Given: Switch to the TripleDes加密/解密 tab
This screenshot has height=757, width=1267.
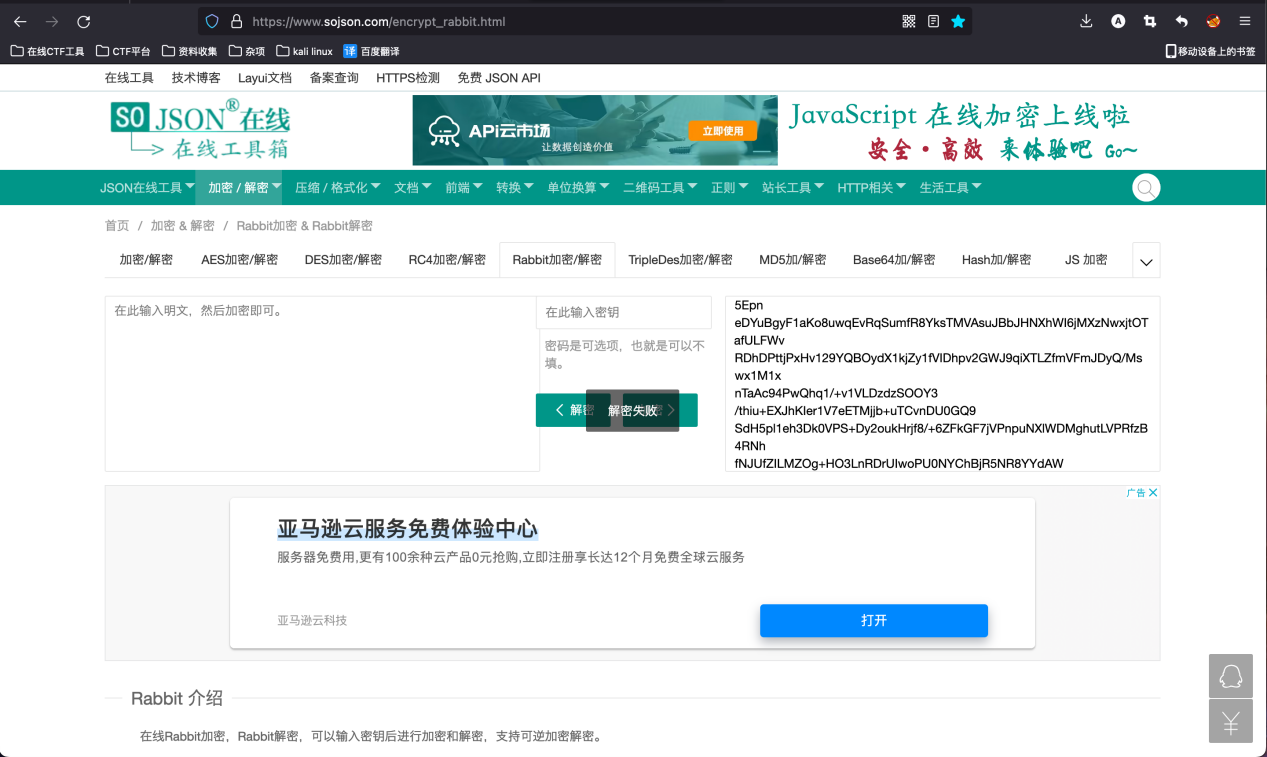Looking at the screenshot, I should [680, 260].
